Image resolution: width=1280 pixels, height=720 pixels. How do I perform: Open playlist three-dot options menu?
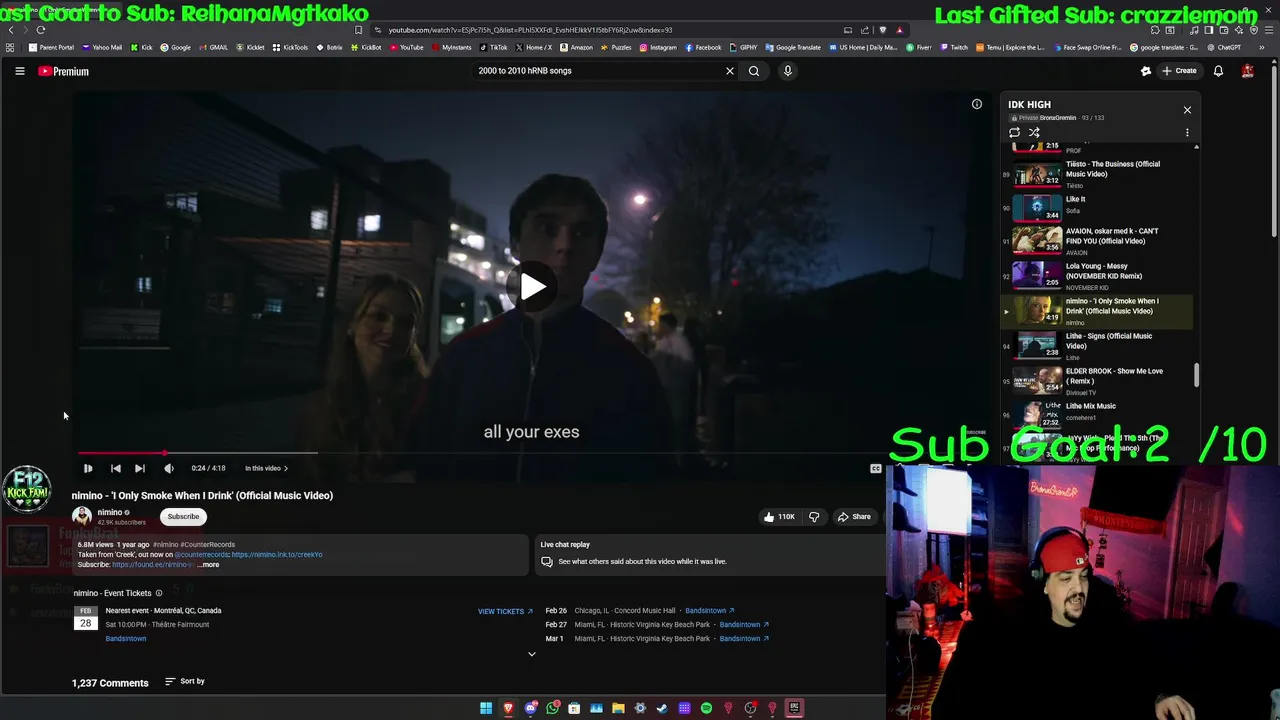point(1187,133)
